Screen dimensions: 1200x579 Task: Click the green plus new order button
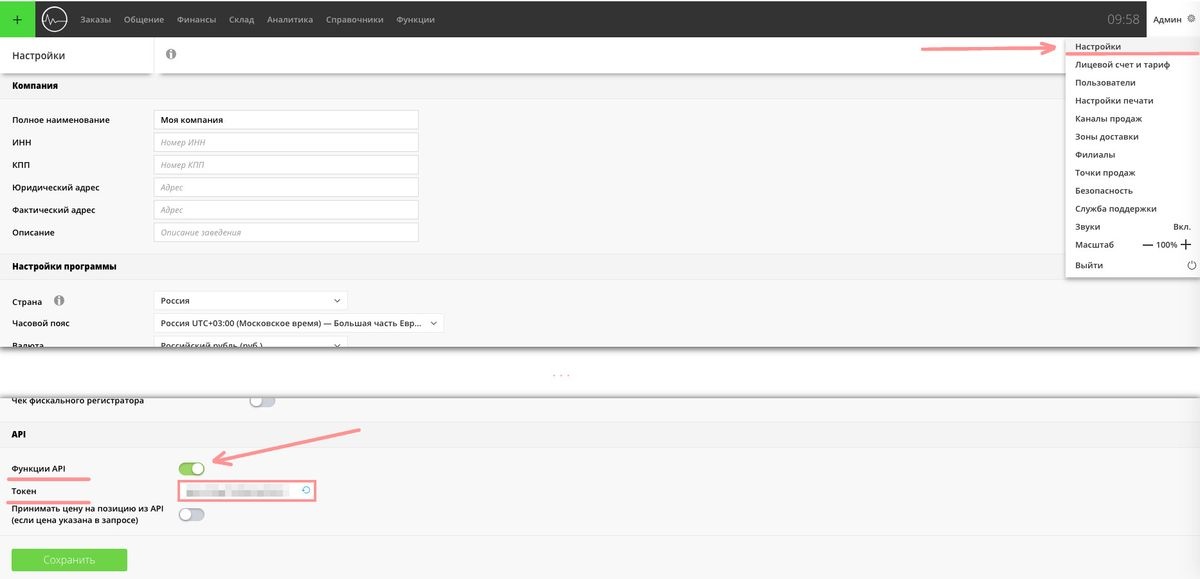pos(17,19)
